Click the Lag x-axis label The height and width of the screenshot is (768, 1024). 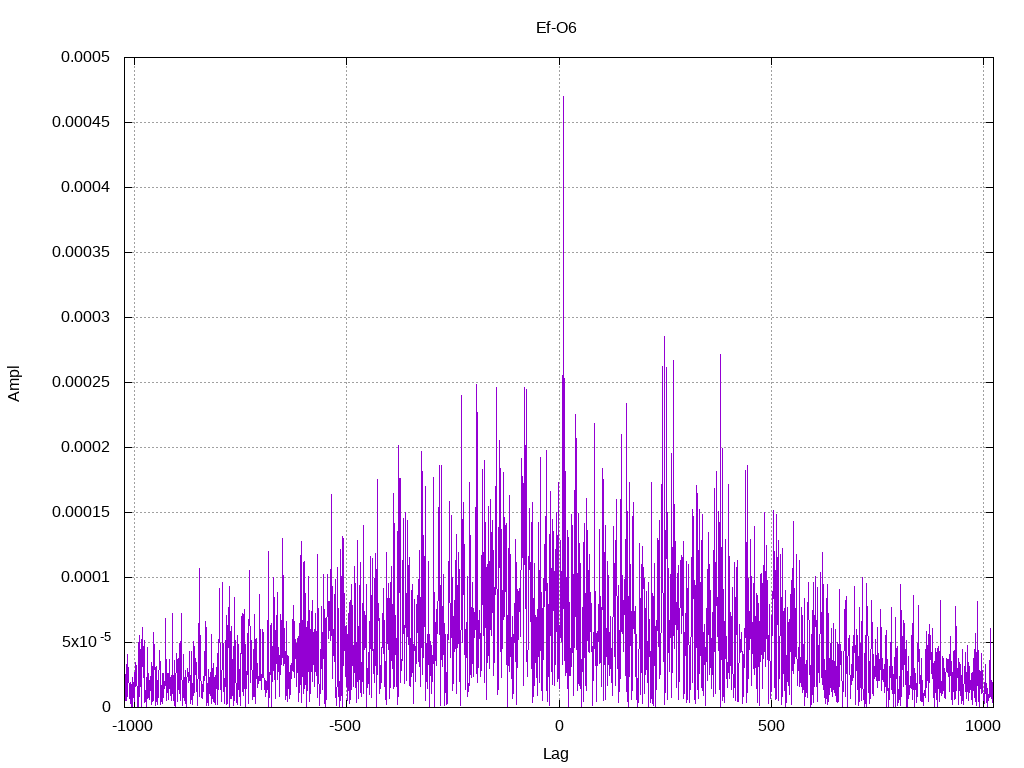pos(556,754)
